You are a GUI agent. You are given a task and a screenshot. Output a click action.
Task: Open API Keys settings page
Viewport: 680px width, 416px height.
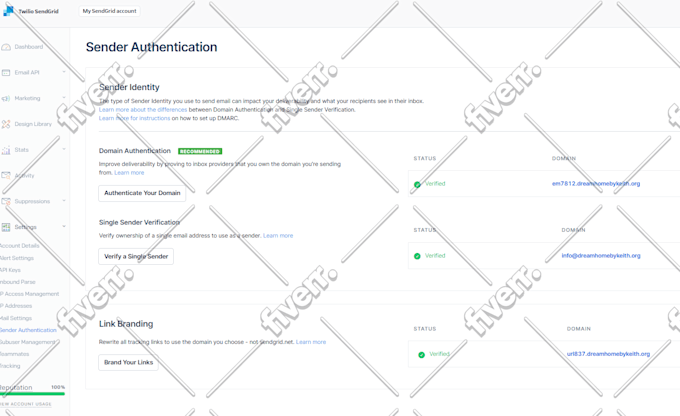[10, 270]
